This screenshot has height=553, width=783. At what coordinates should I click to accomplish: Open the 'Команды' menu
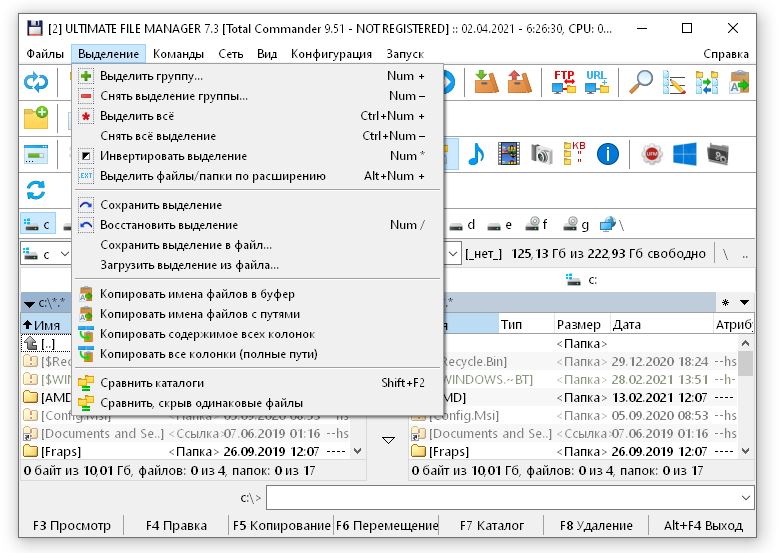click(178, 53)
